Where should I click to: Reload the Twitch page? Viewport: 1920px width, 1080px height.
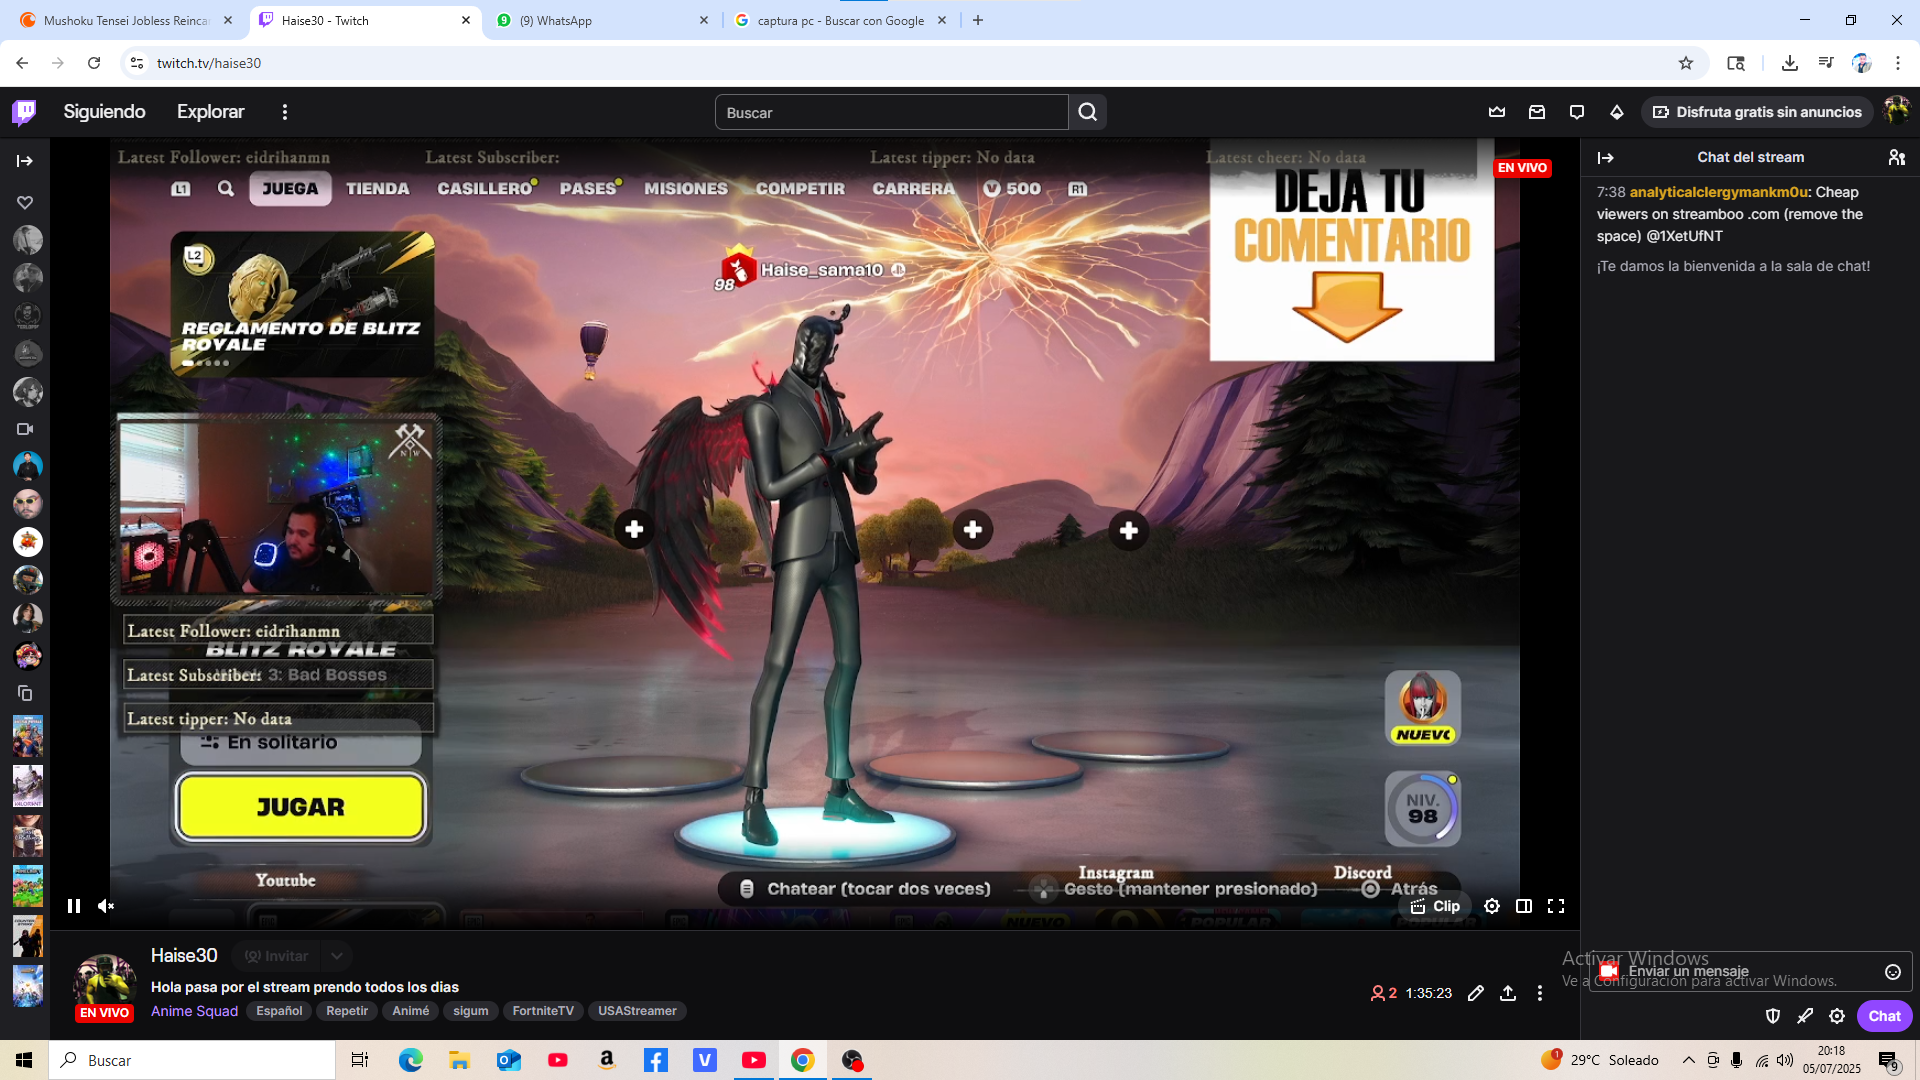pyautogui.click(x=94, y=63)
